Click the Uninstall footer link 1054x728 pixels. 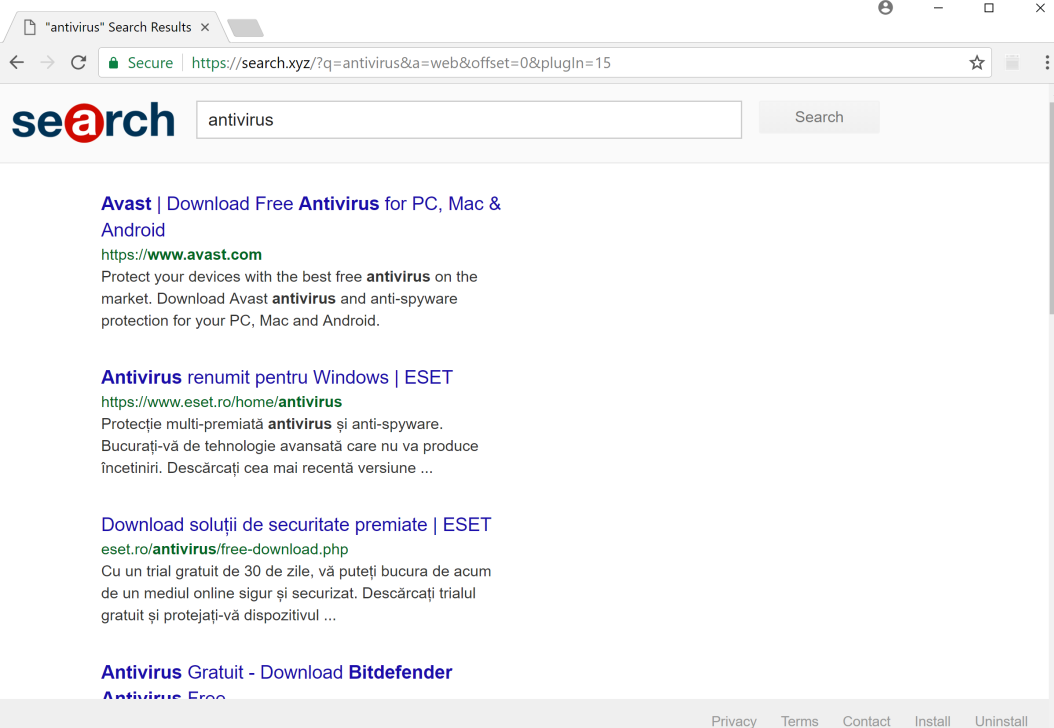[1001, 721]
